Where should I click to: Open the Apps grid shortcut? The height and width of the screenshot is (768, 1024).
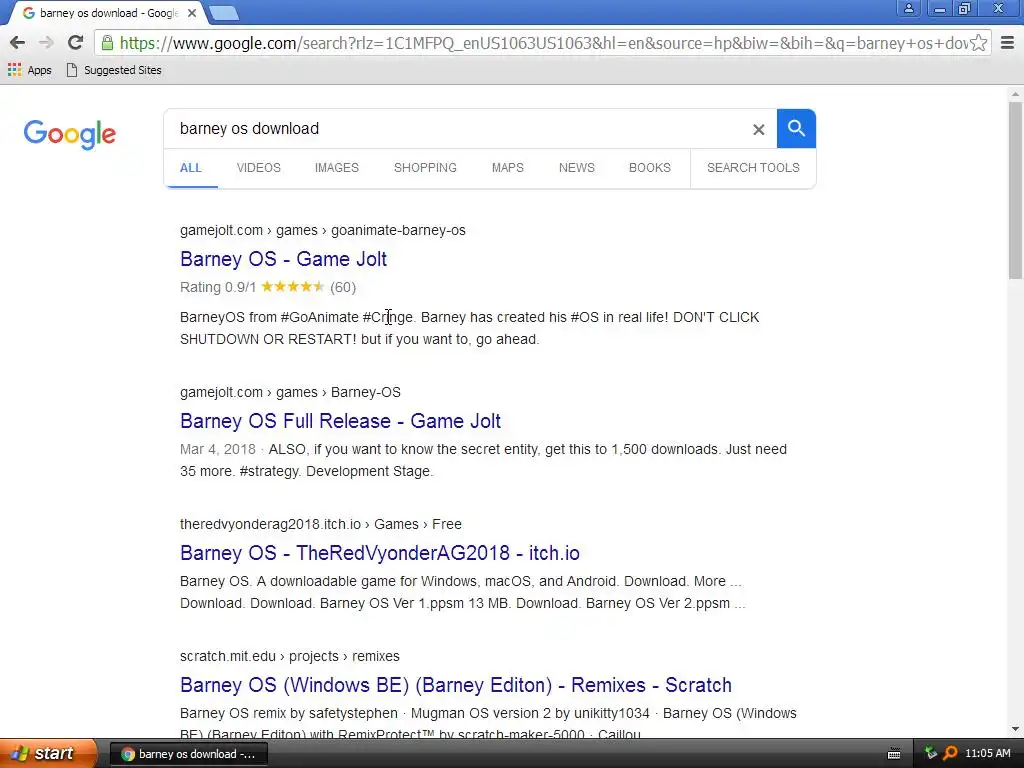(x=29, y=70)
